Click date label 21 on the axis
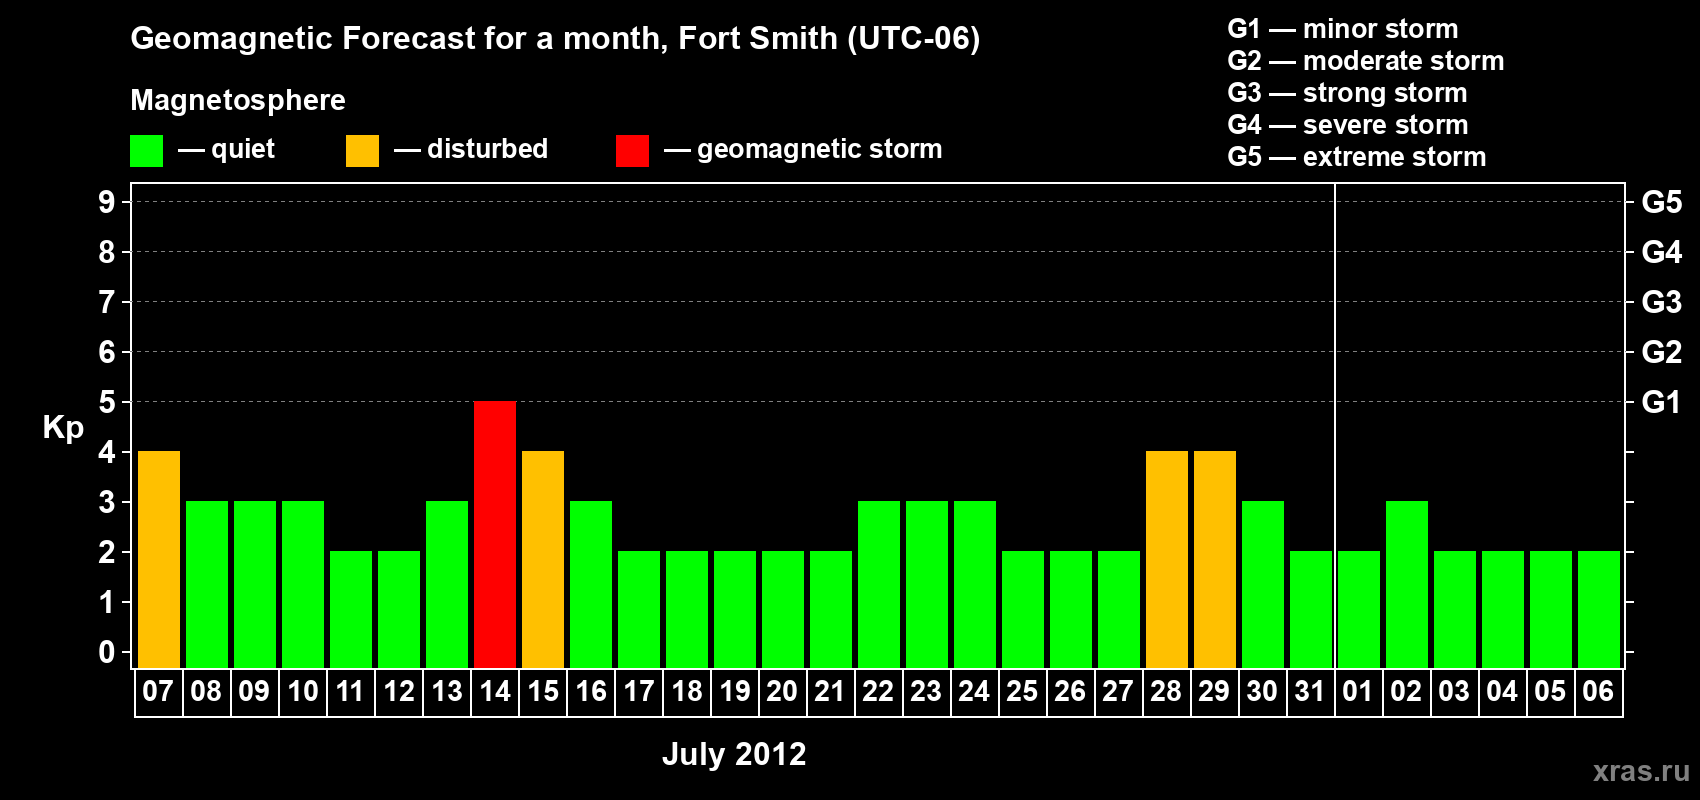The width and height of the screenshot is (1700, 800). [830, 691]
